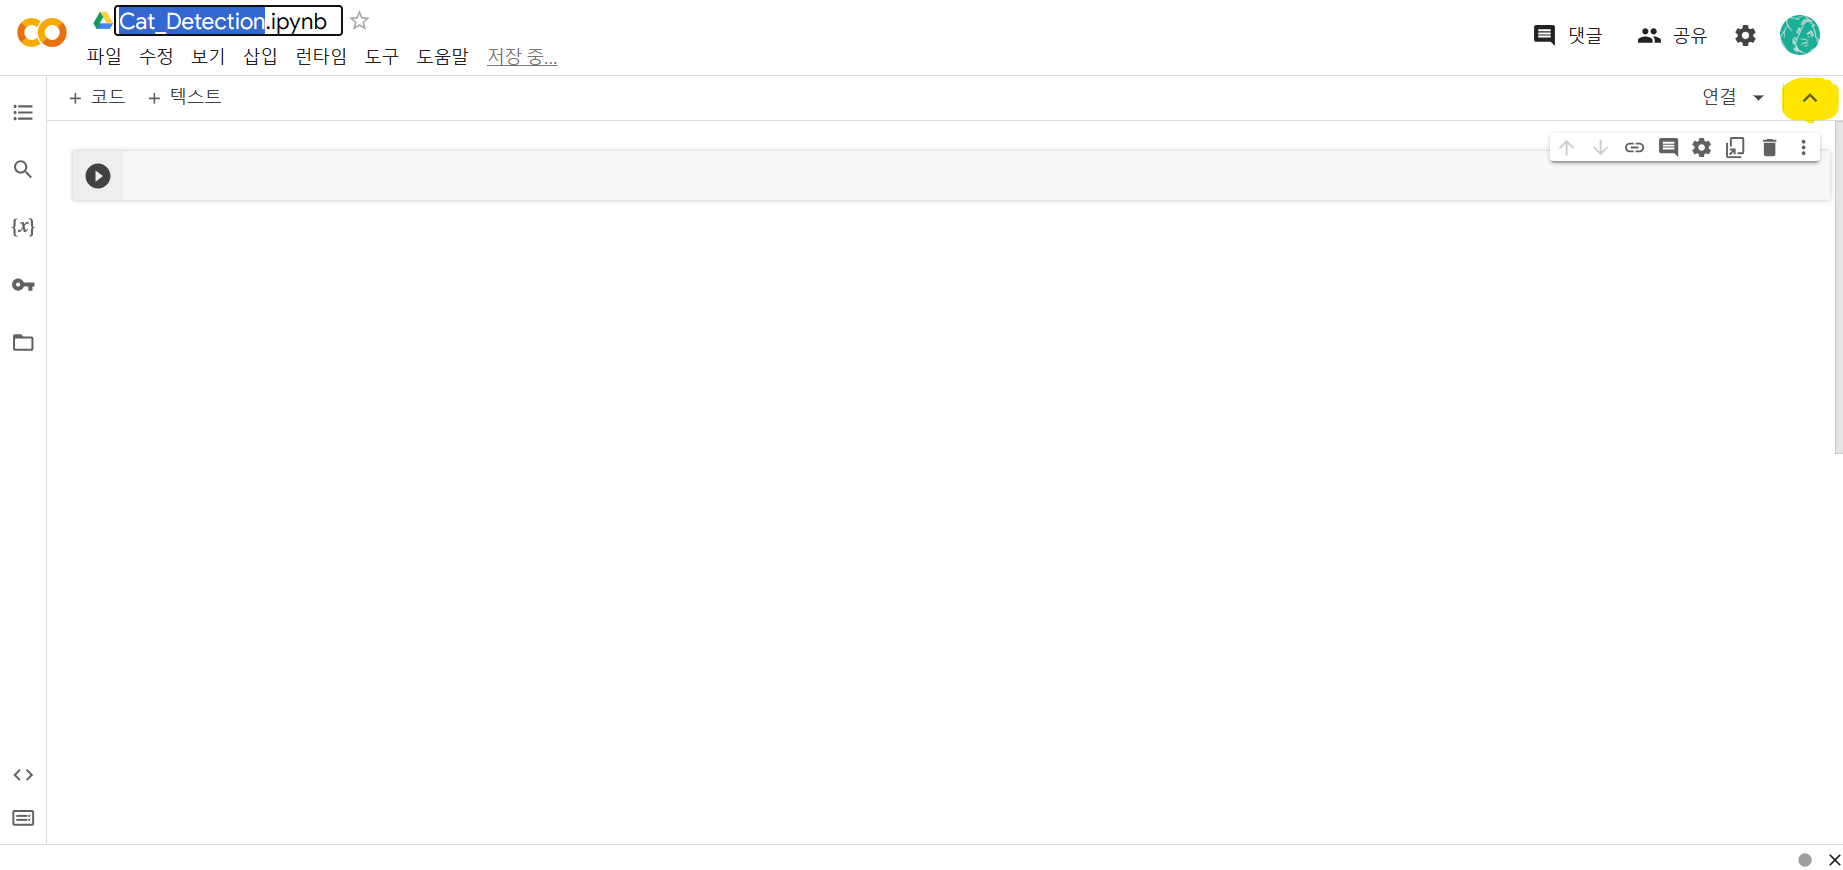1843x870 pixels.
Task: Open cell editor settings gear
Action: point(1701,148)
